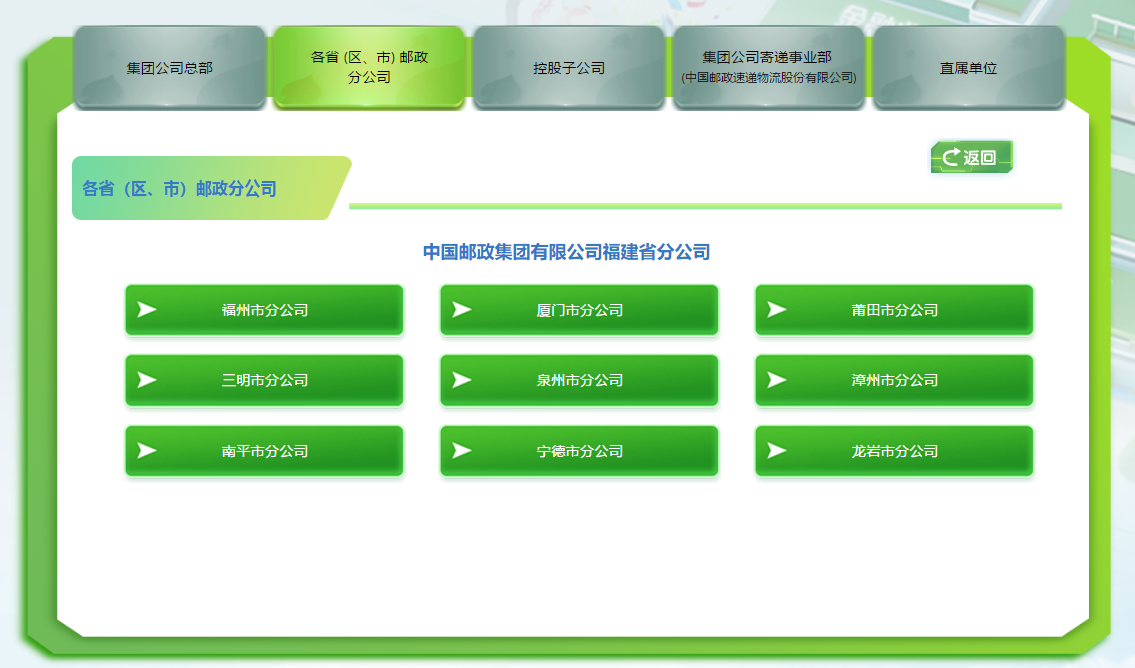
Task: Click the arrow icon beside 漳州市分公司
Action: click(x=777, y=380)
